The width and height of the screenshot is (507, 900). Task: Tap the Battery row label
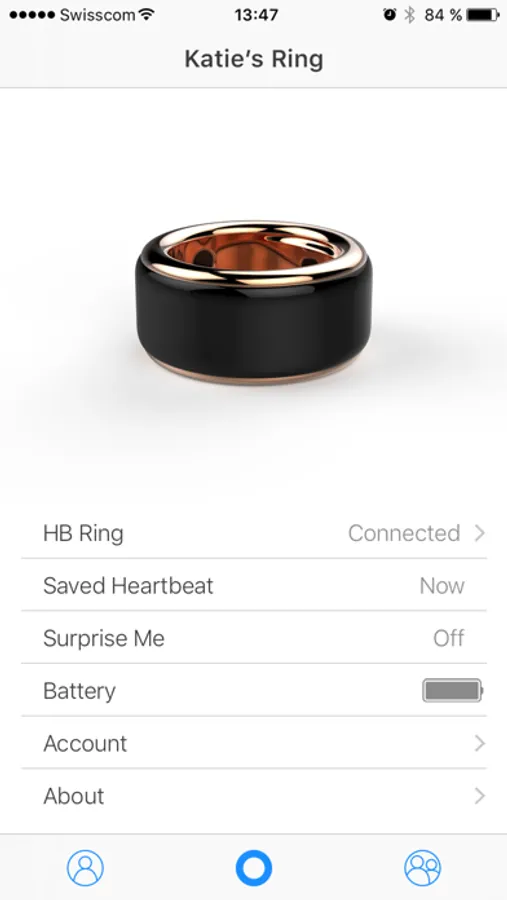(79, 691)
